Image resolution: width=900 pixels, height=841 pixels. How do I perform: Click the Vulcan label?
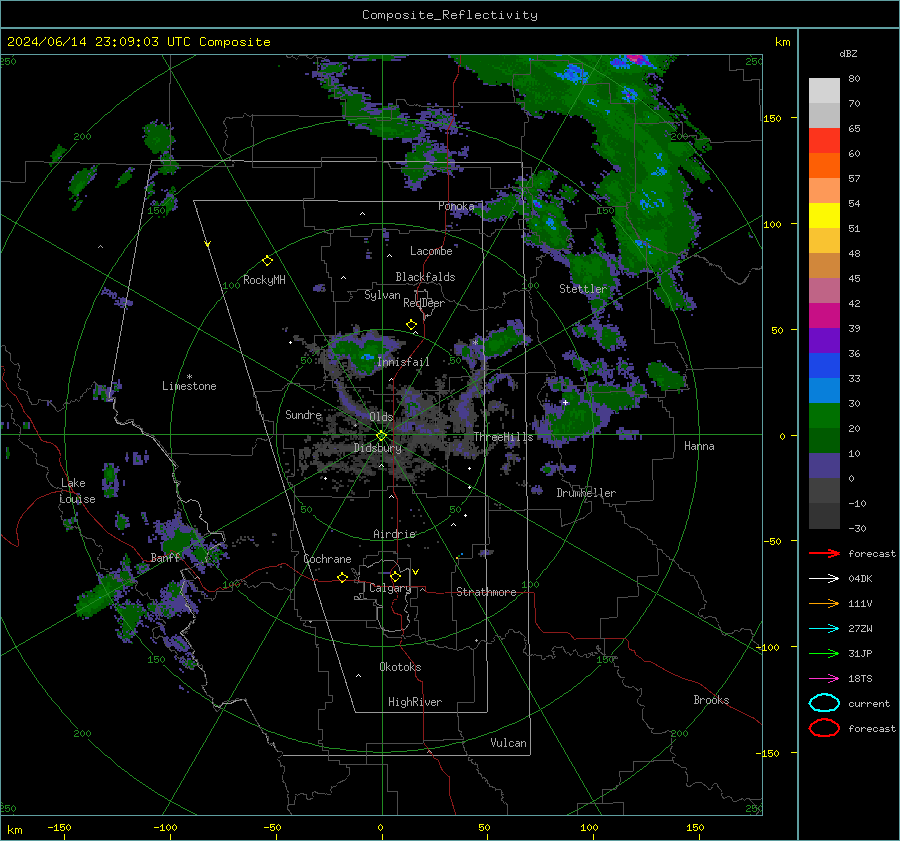pyautogui.click(x=509, y=743)
